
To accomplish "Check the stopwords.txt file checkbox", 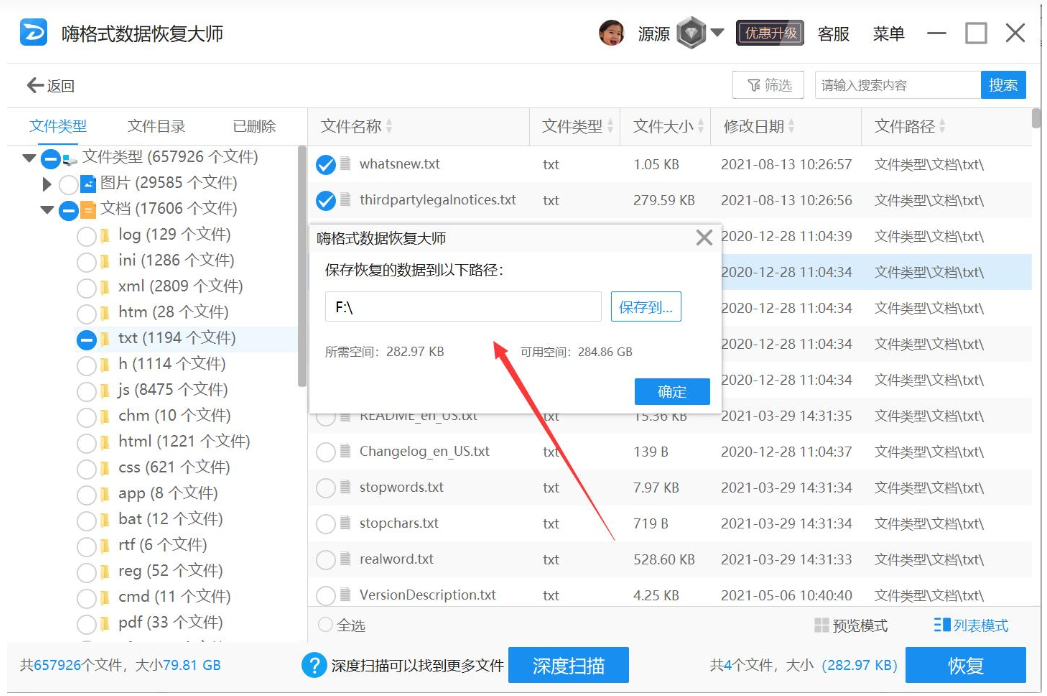I will click(x=326, y=488).
